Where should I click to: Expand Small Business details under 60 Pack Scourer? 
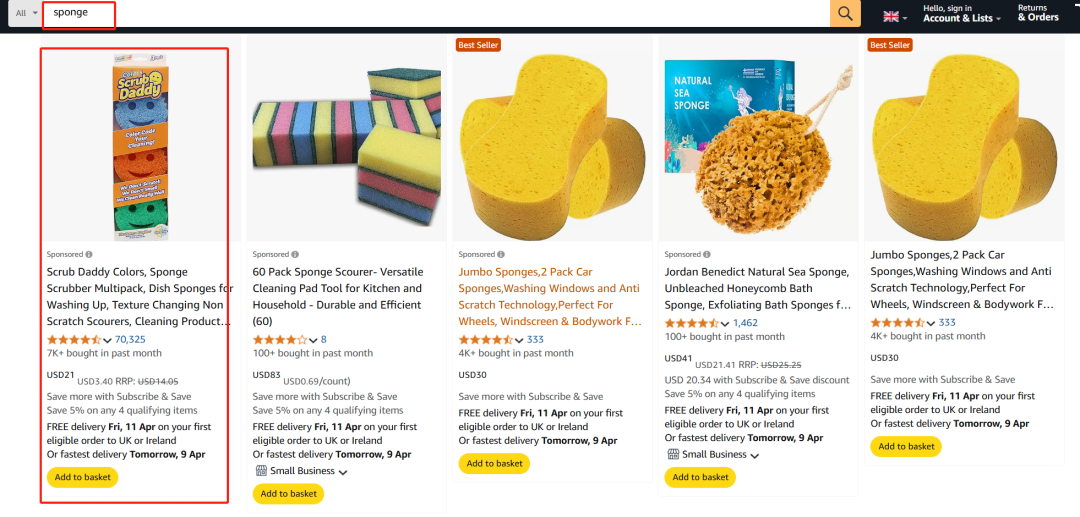point(343,472)
